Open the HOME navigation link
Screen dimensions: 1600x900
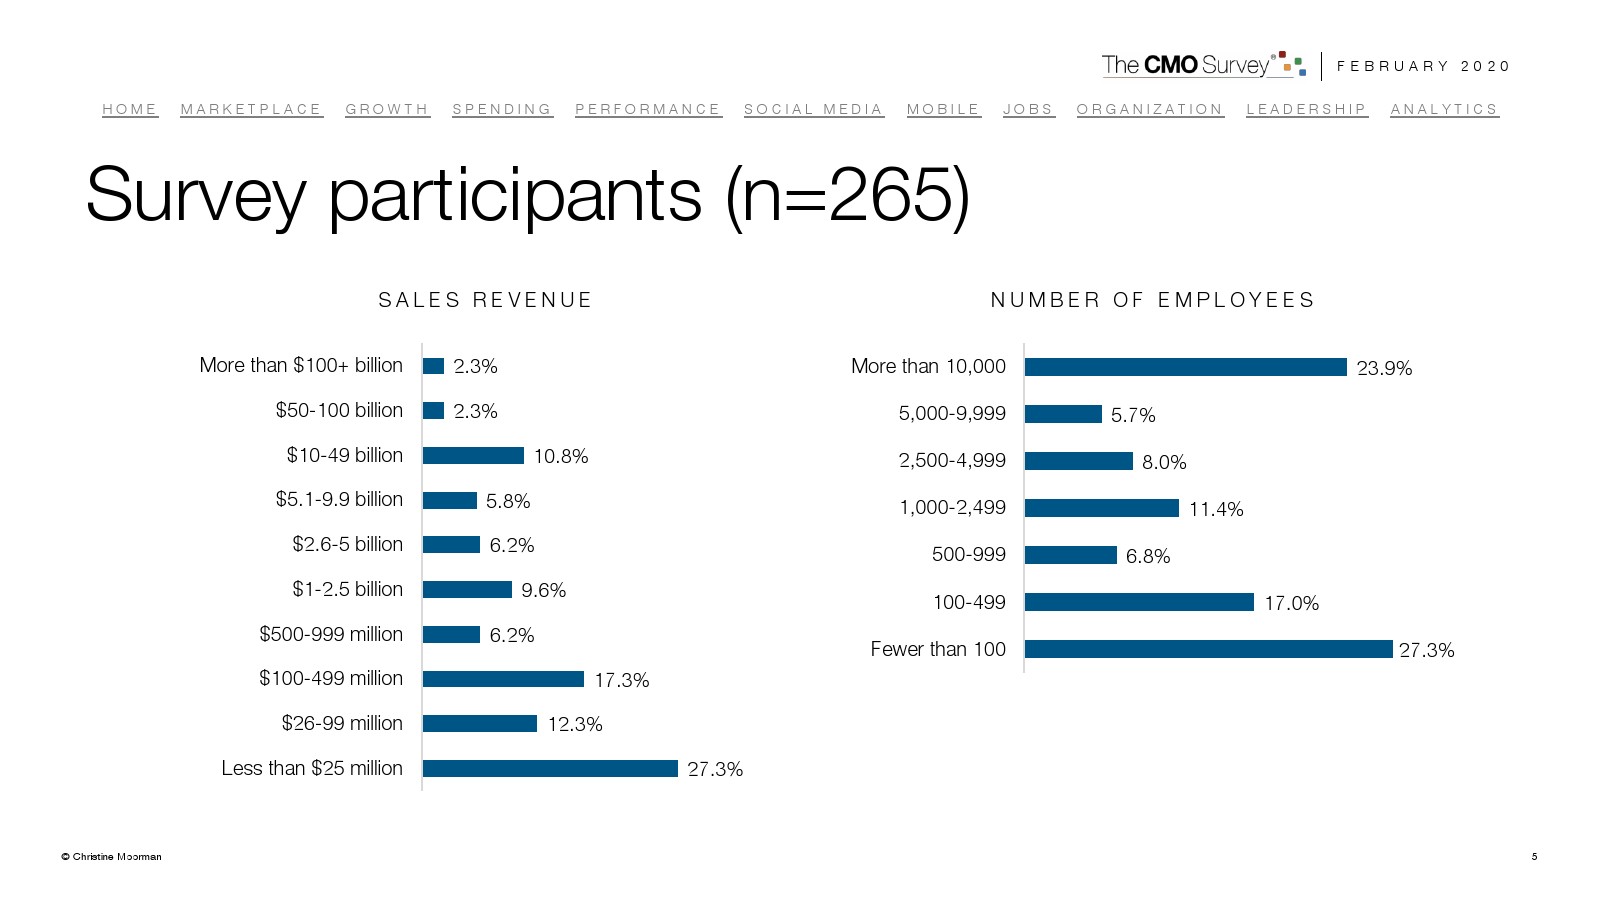pyautogui.click(x=130, y=109)
